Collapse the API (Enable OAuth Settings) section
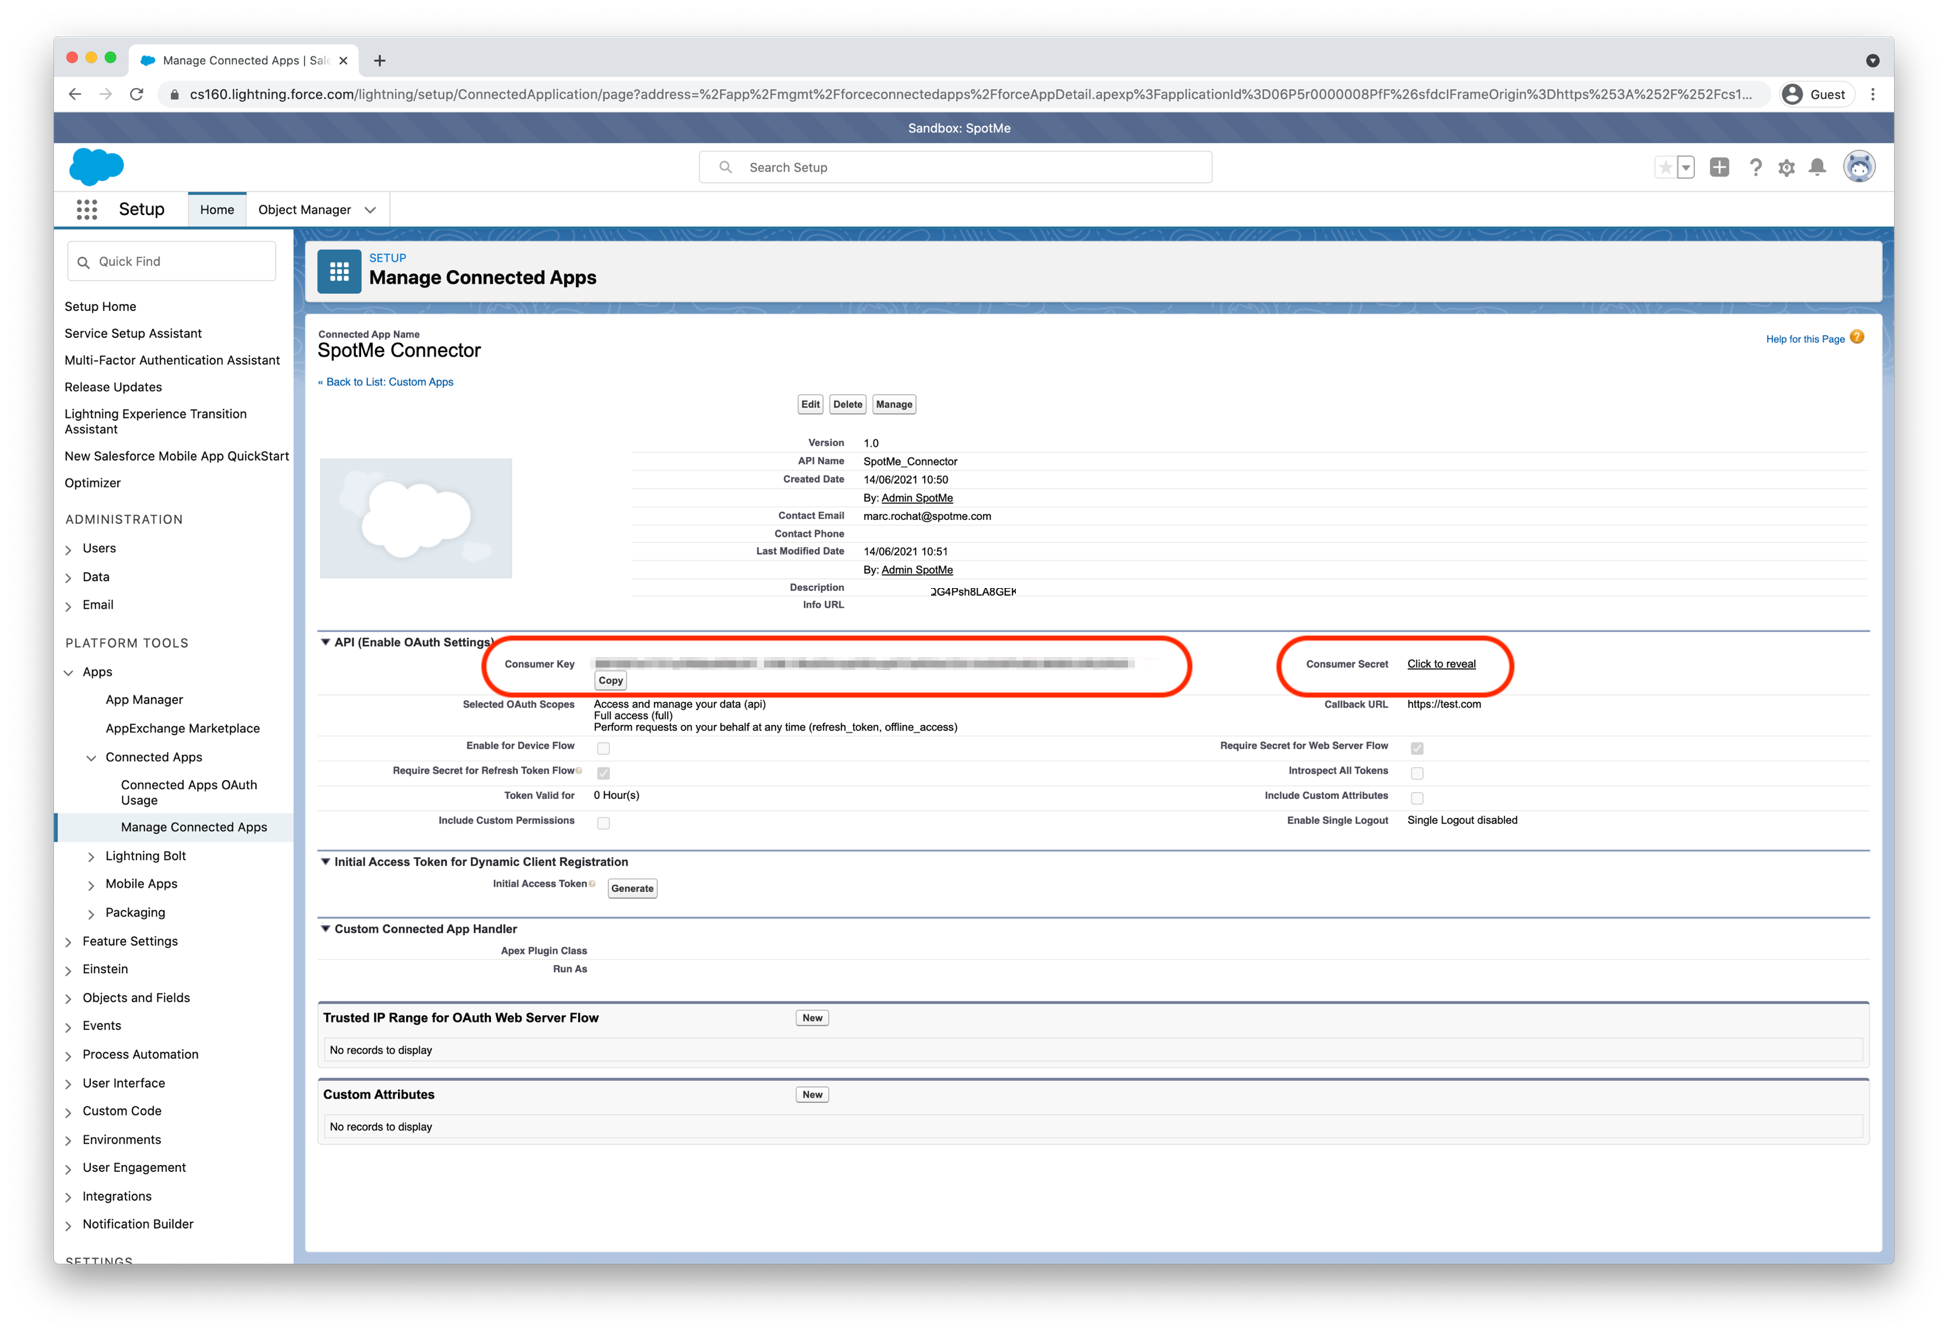Image resolution: width=1948 pixels, height=1335 pixels. point(325,642)
